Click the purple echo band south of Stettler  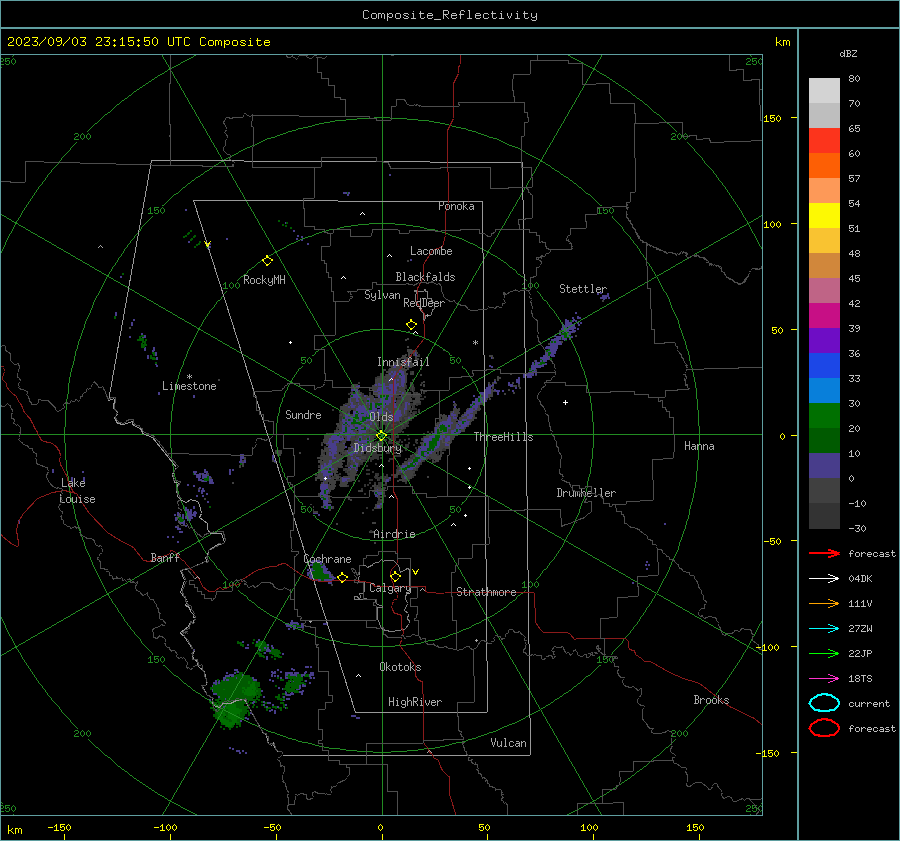(x=553, y=346)
